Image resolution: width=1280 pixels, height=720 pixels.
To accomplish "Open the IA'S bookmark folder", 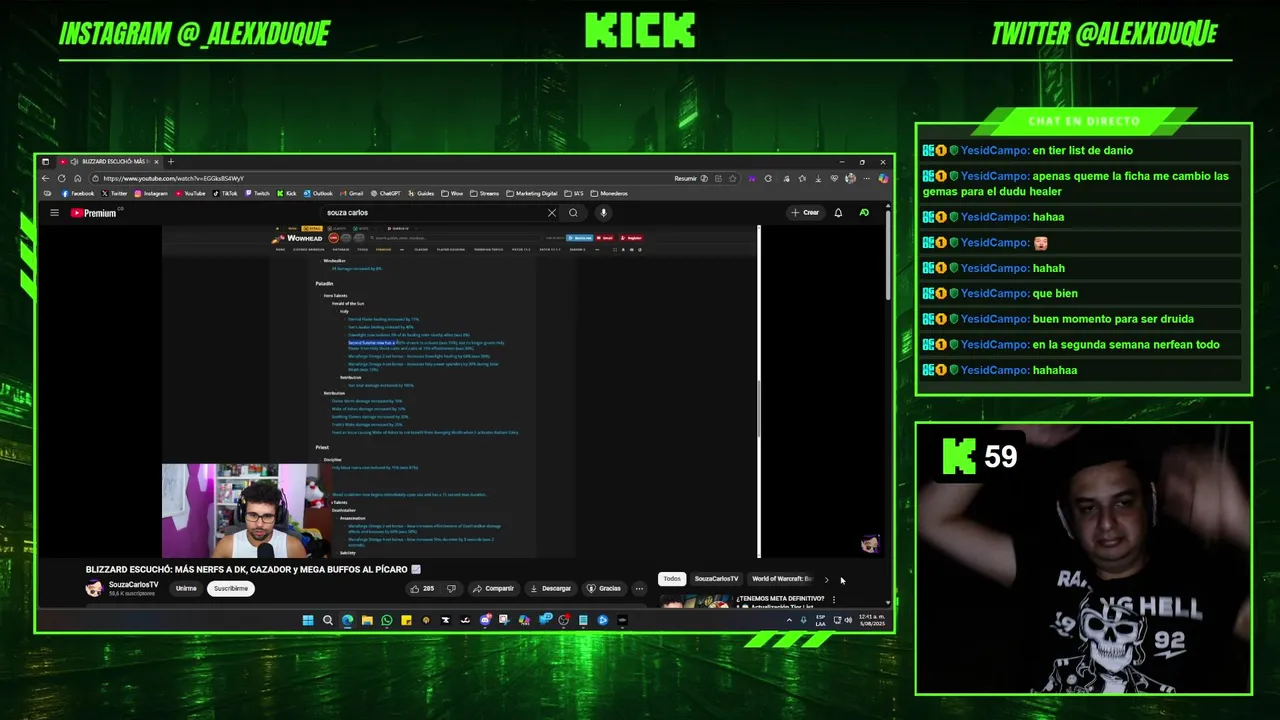I will (574, 193).
